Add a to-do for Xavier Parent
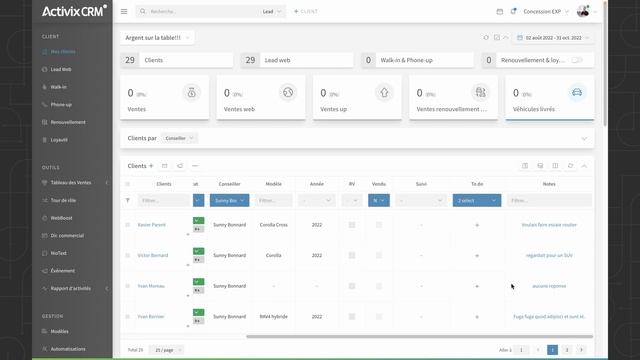The height and width of the screenshot is (360, 640). [x=477, y=225]
